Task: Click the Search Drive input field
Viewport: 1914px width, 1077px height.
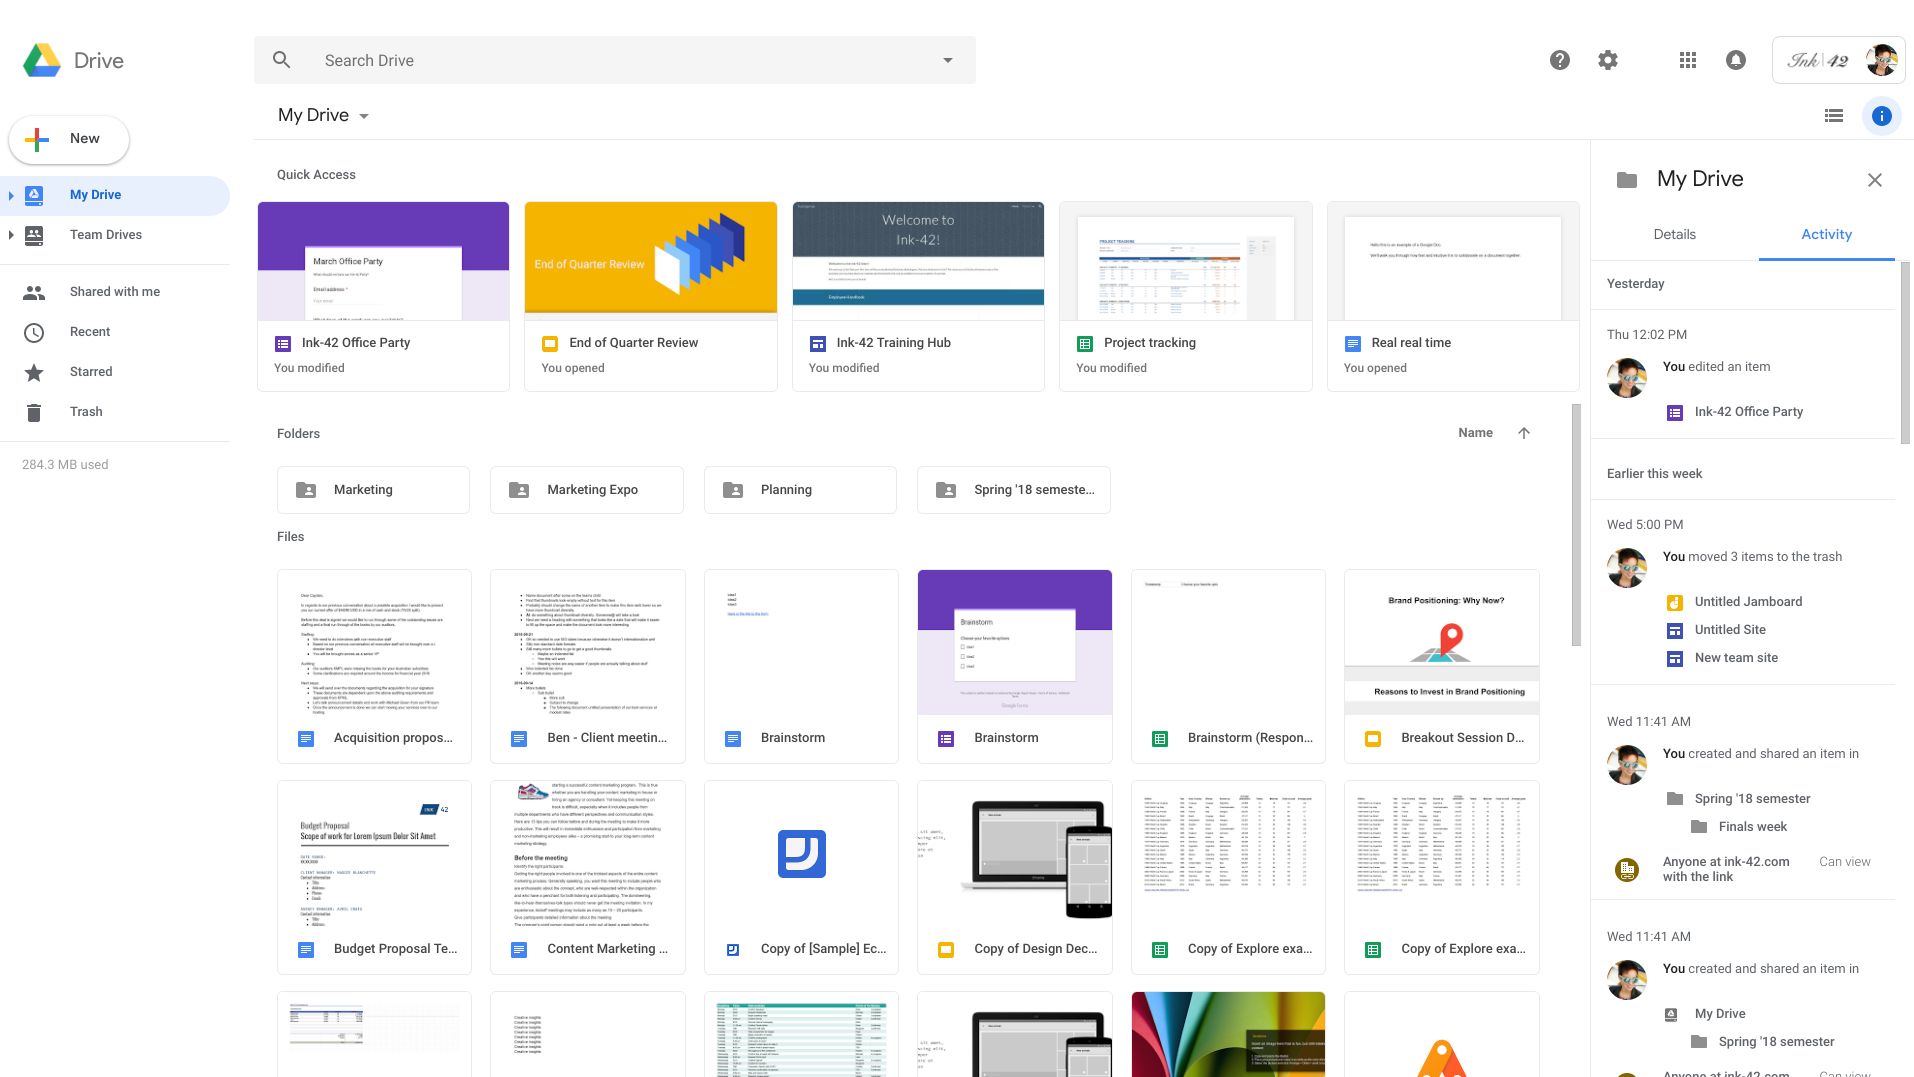Action: pyautogui.click(x=614, y=60)
